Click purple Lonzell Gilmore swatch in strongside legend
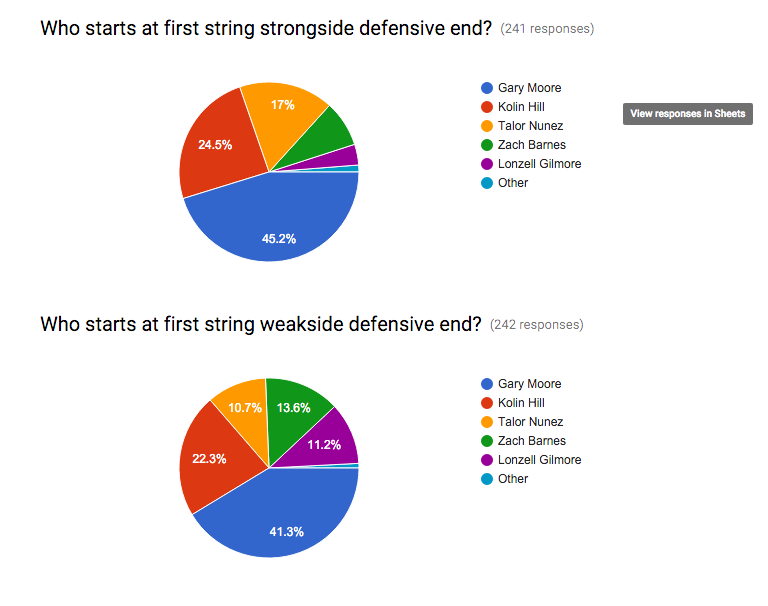This screenshot has width=768, height=606. pyautogui.click(x=487, y=164)
